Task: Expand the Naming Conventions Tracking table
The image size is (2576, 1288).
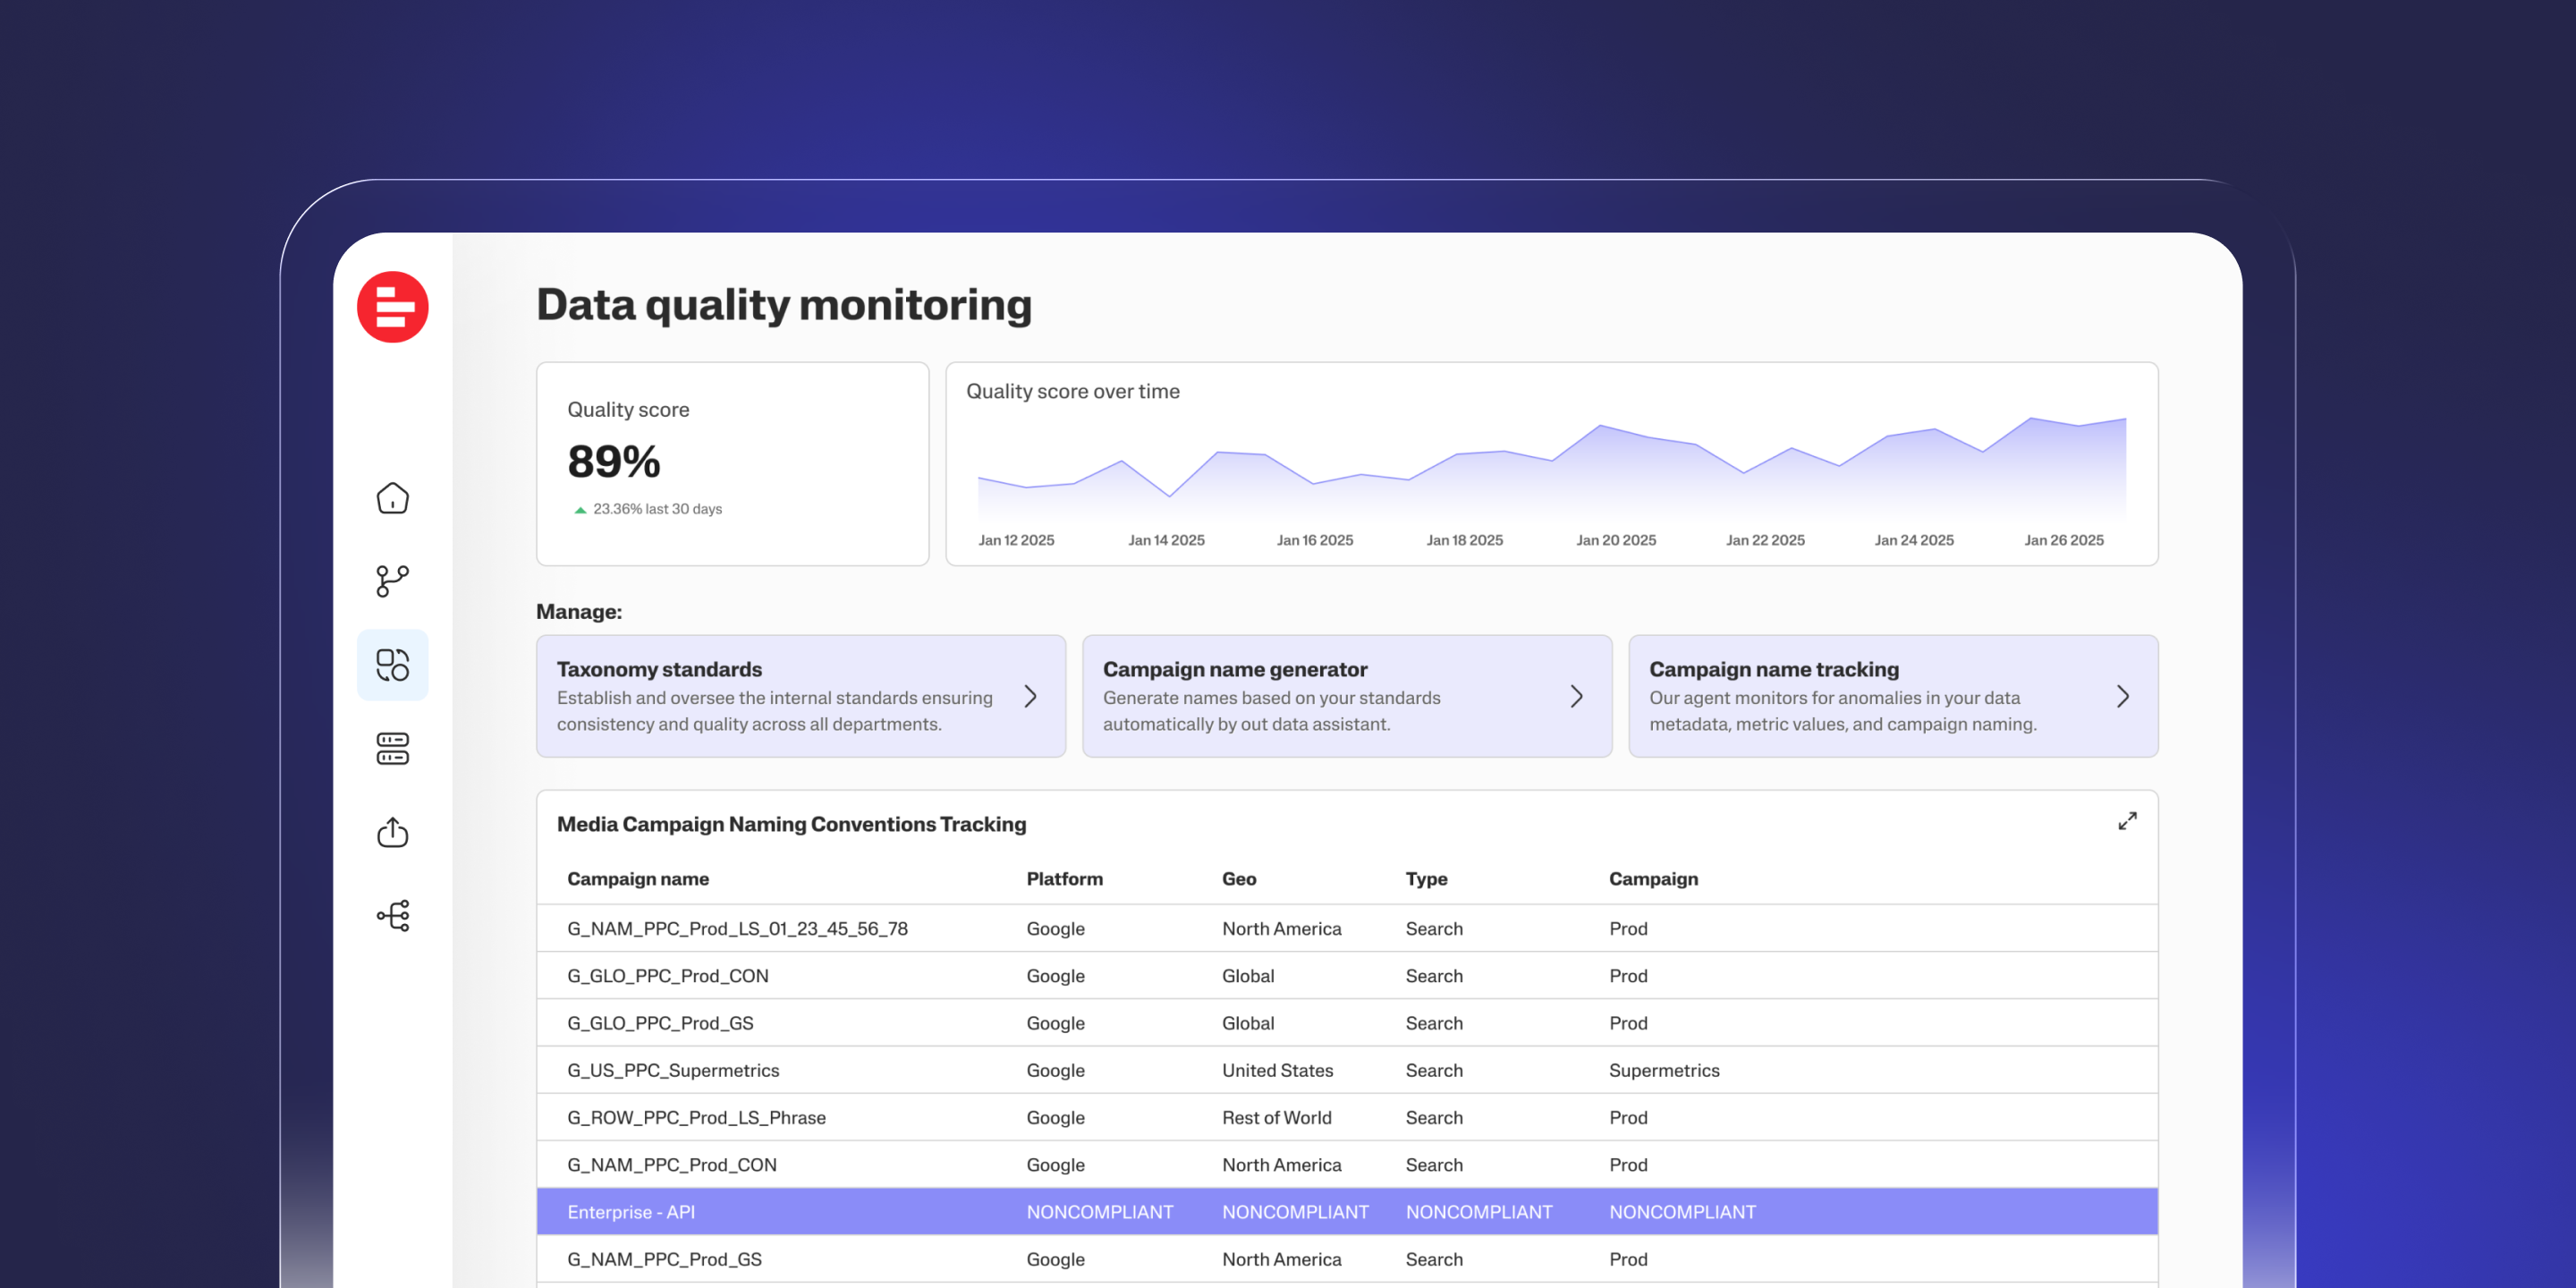Action: [2127, 821]
